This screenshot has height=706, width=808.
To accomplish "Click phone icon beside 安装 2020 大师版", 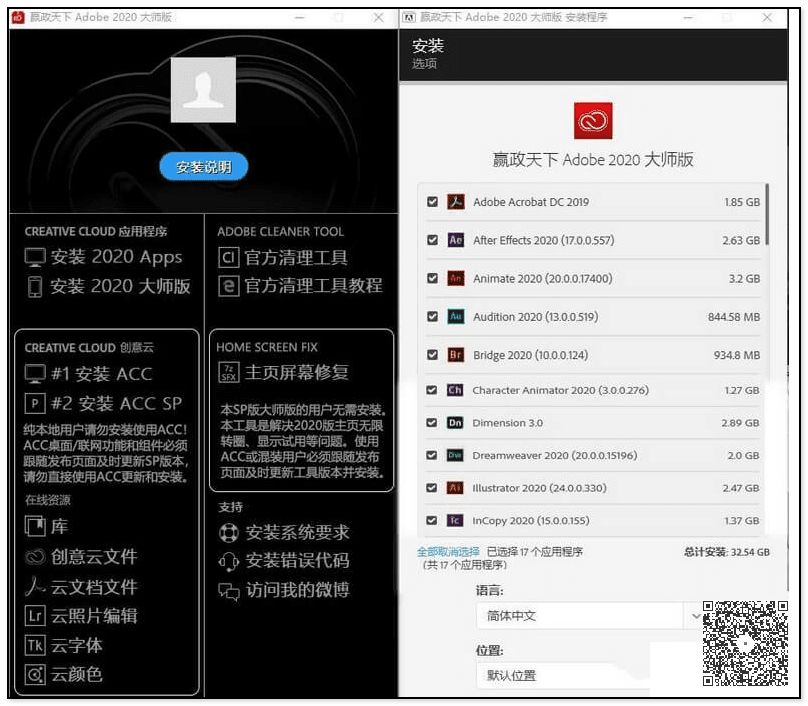I will 35,287.
